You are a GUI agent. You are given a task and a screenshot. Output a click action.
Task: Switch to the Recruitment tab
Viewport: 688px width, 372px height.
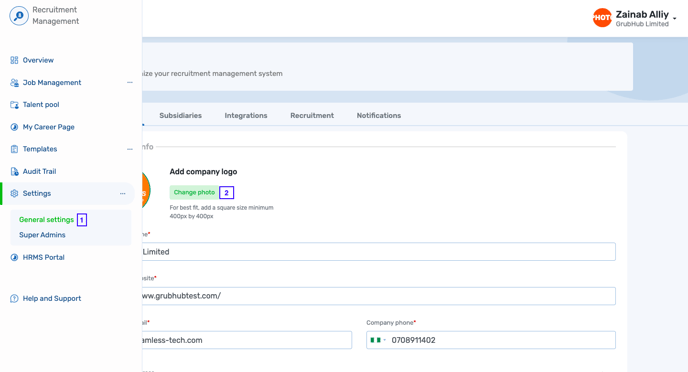pyautogui.click(x=312, y=115)
